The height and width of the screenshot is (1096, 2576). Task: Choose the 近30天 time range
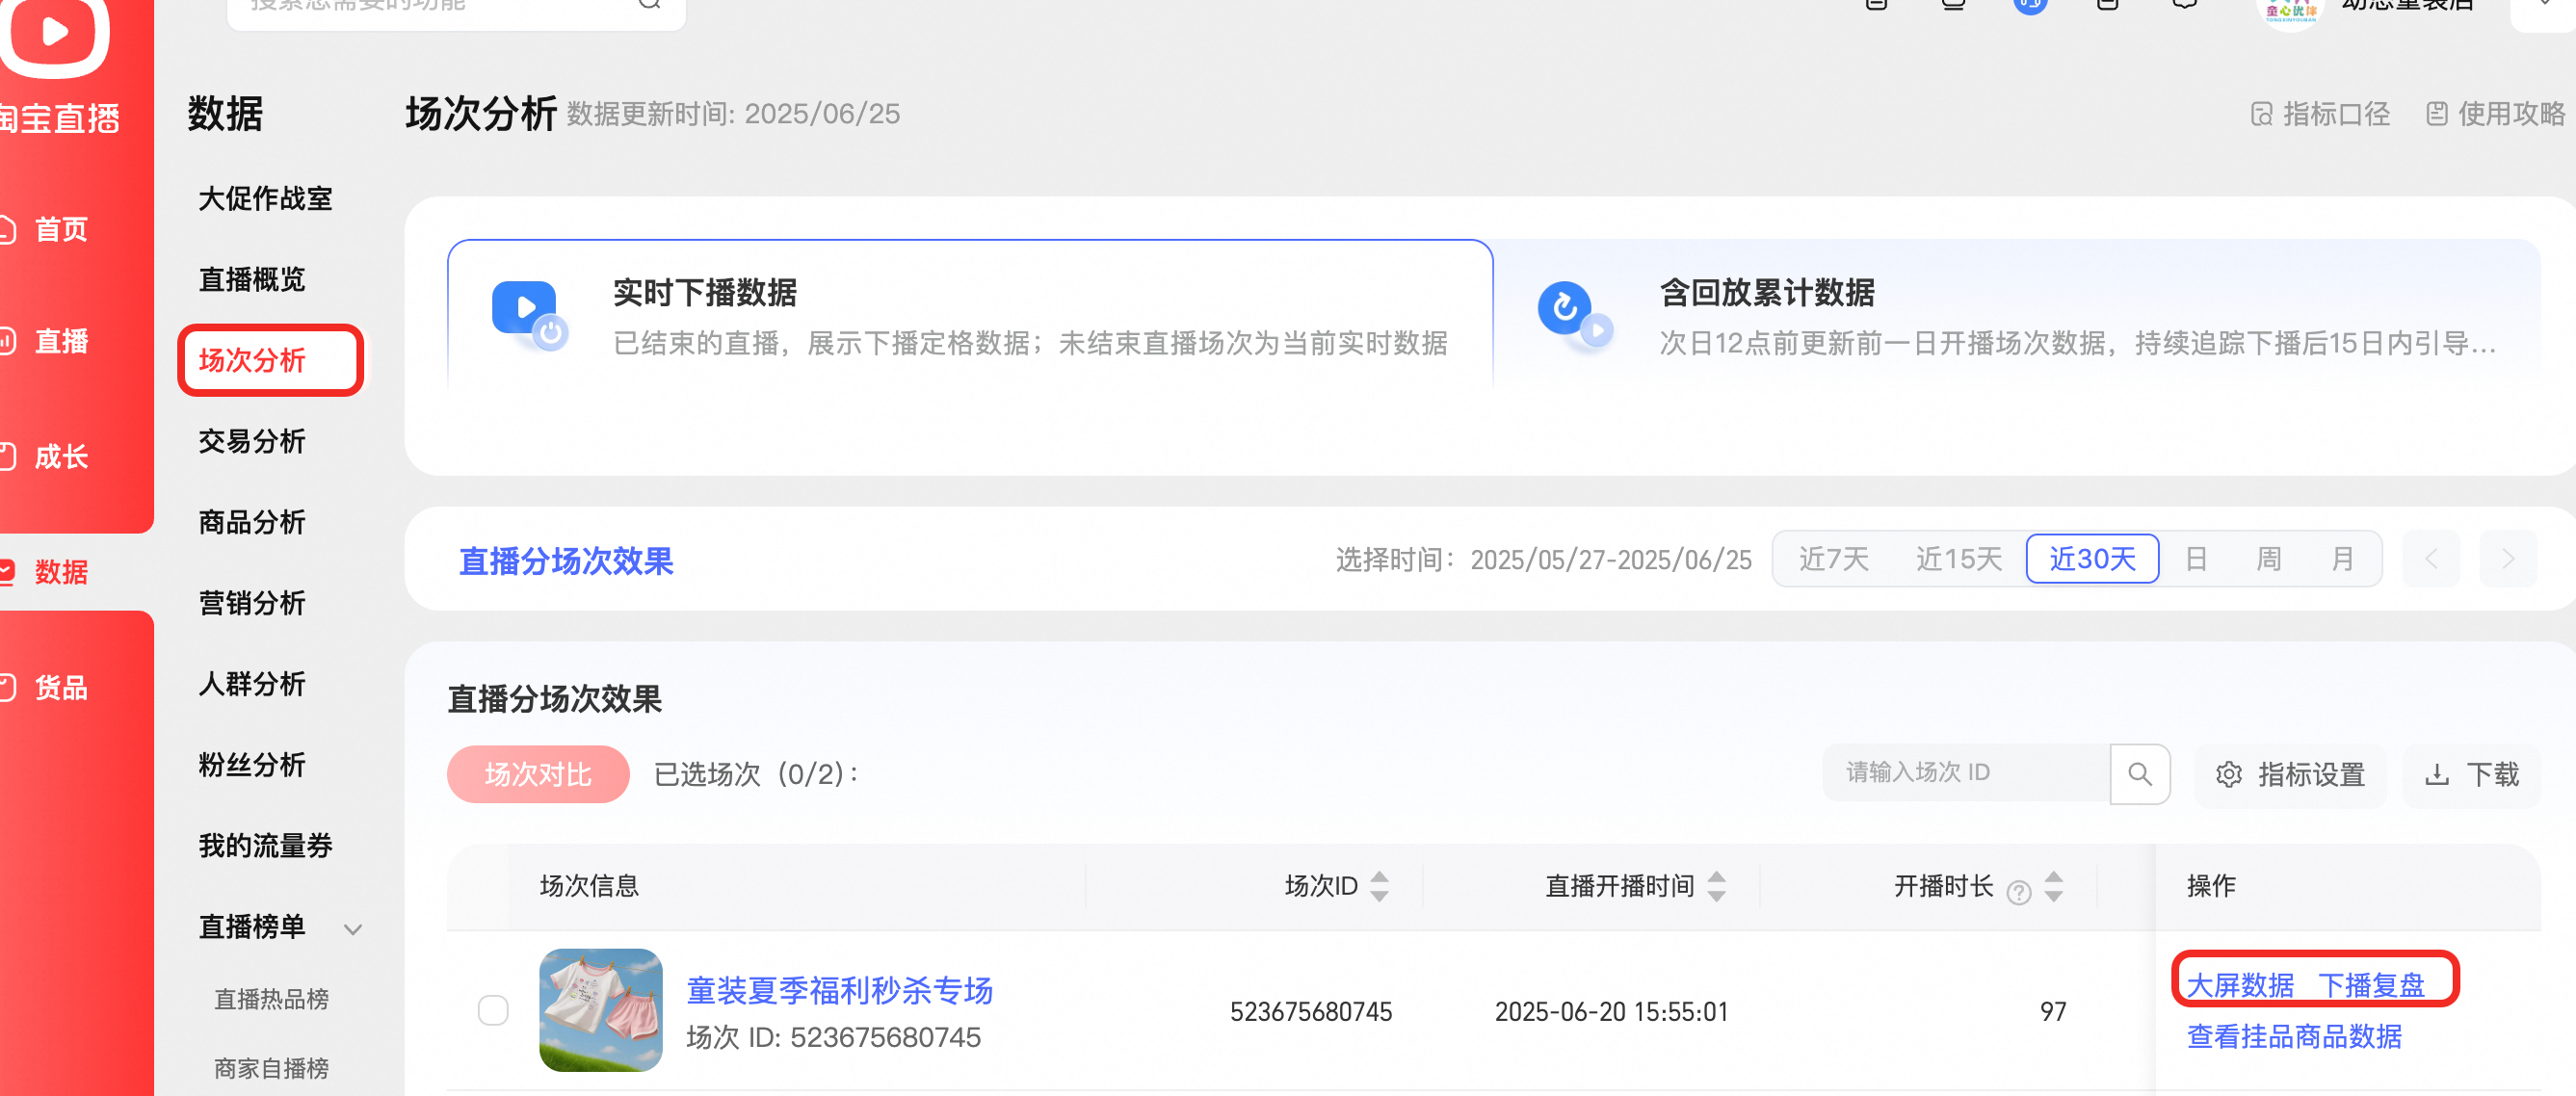(2092, 558)
